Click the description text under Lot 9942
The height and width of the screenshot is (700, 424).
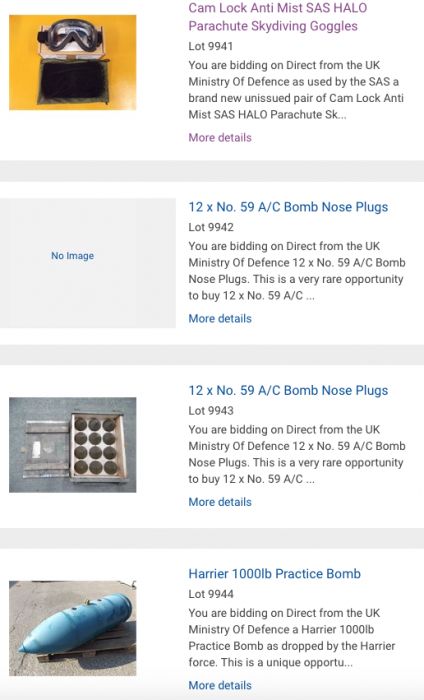[297, 271]
